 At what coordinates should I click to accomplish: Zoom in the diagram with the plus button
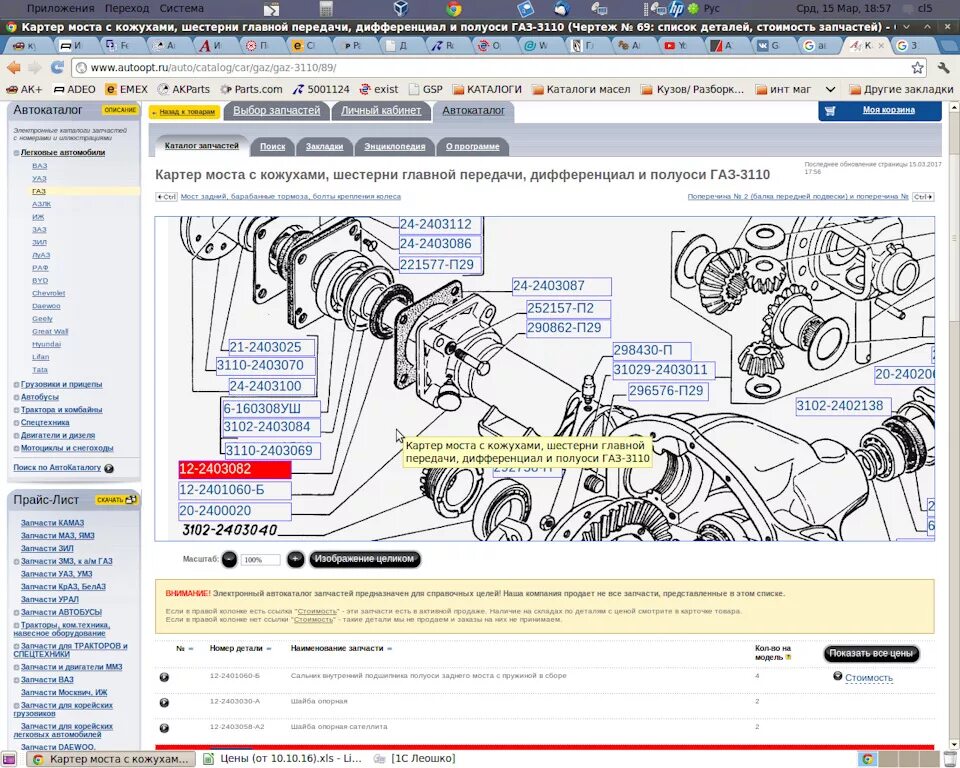pyautogui.click(x=295, y=559)
